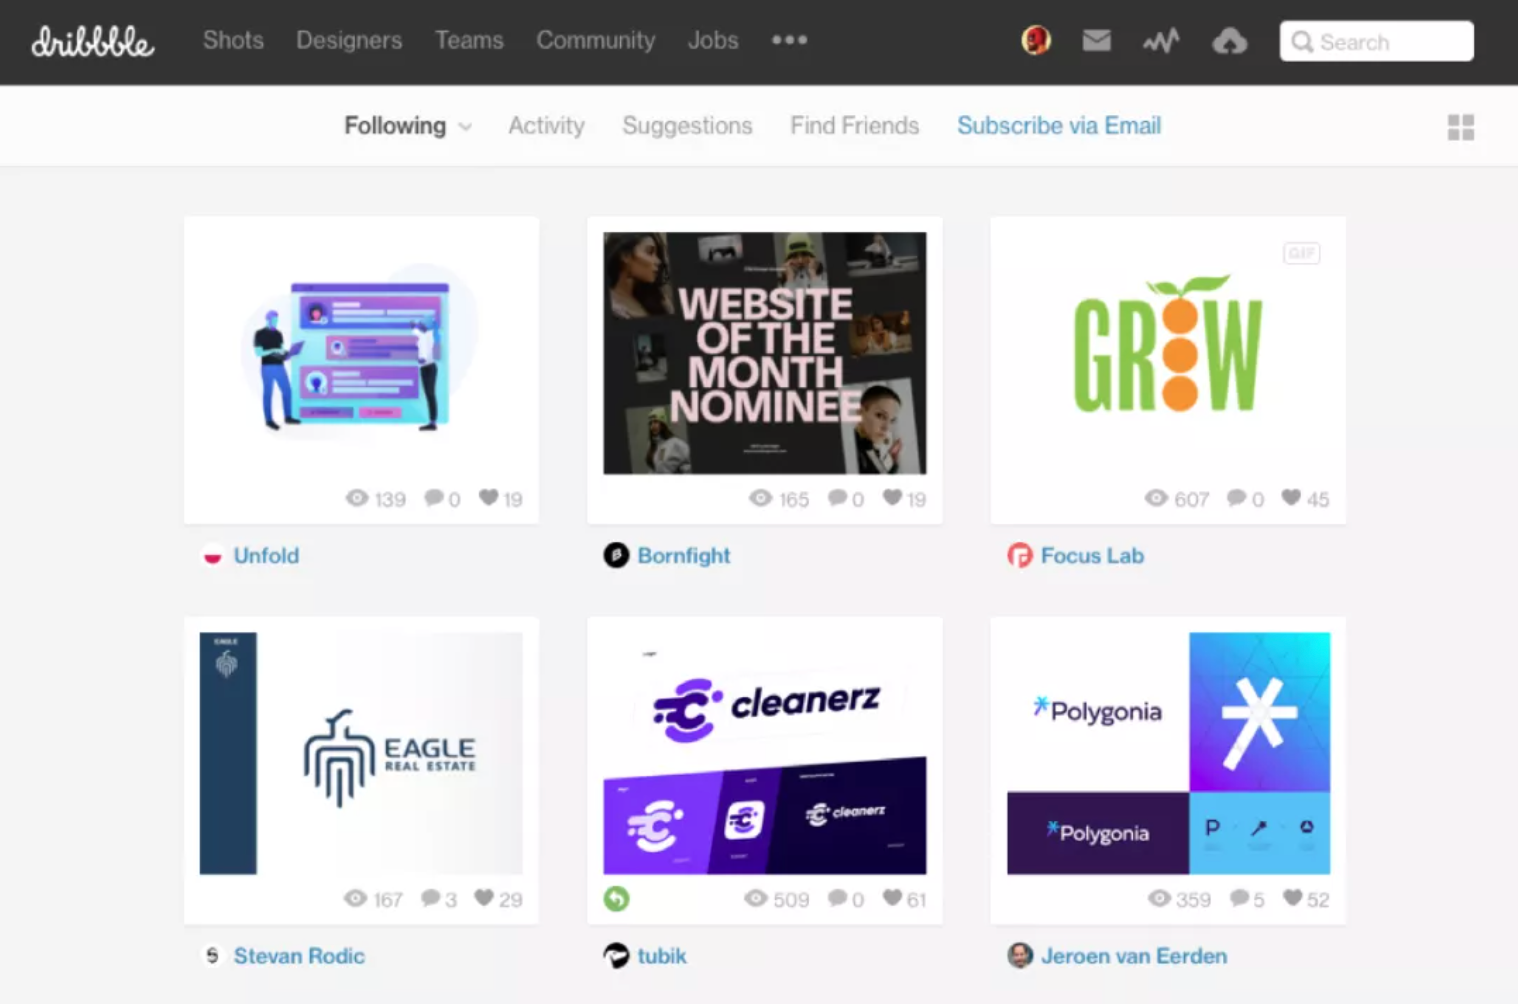The width and height of the screenshot is (1518, 1004).
Task: Click the Search input field
Action: (x=1376, y=42)
